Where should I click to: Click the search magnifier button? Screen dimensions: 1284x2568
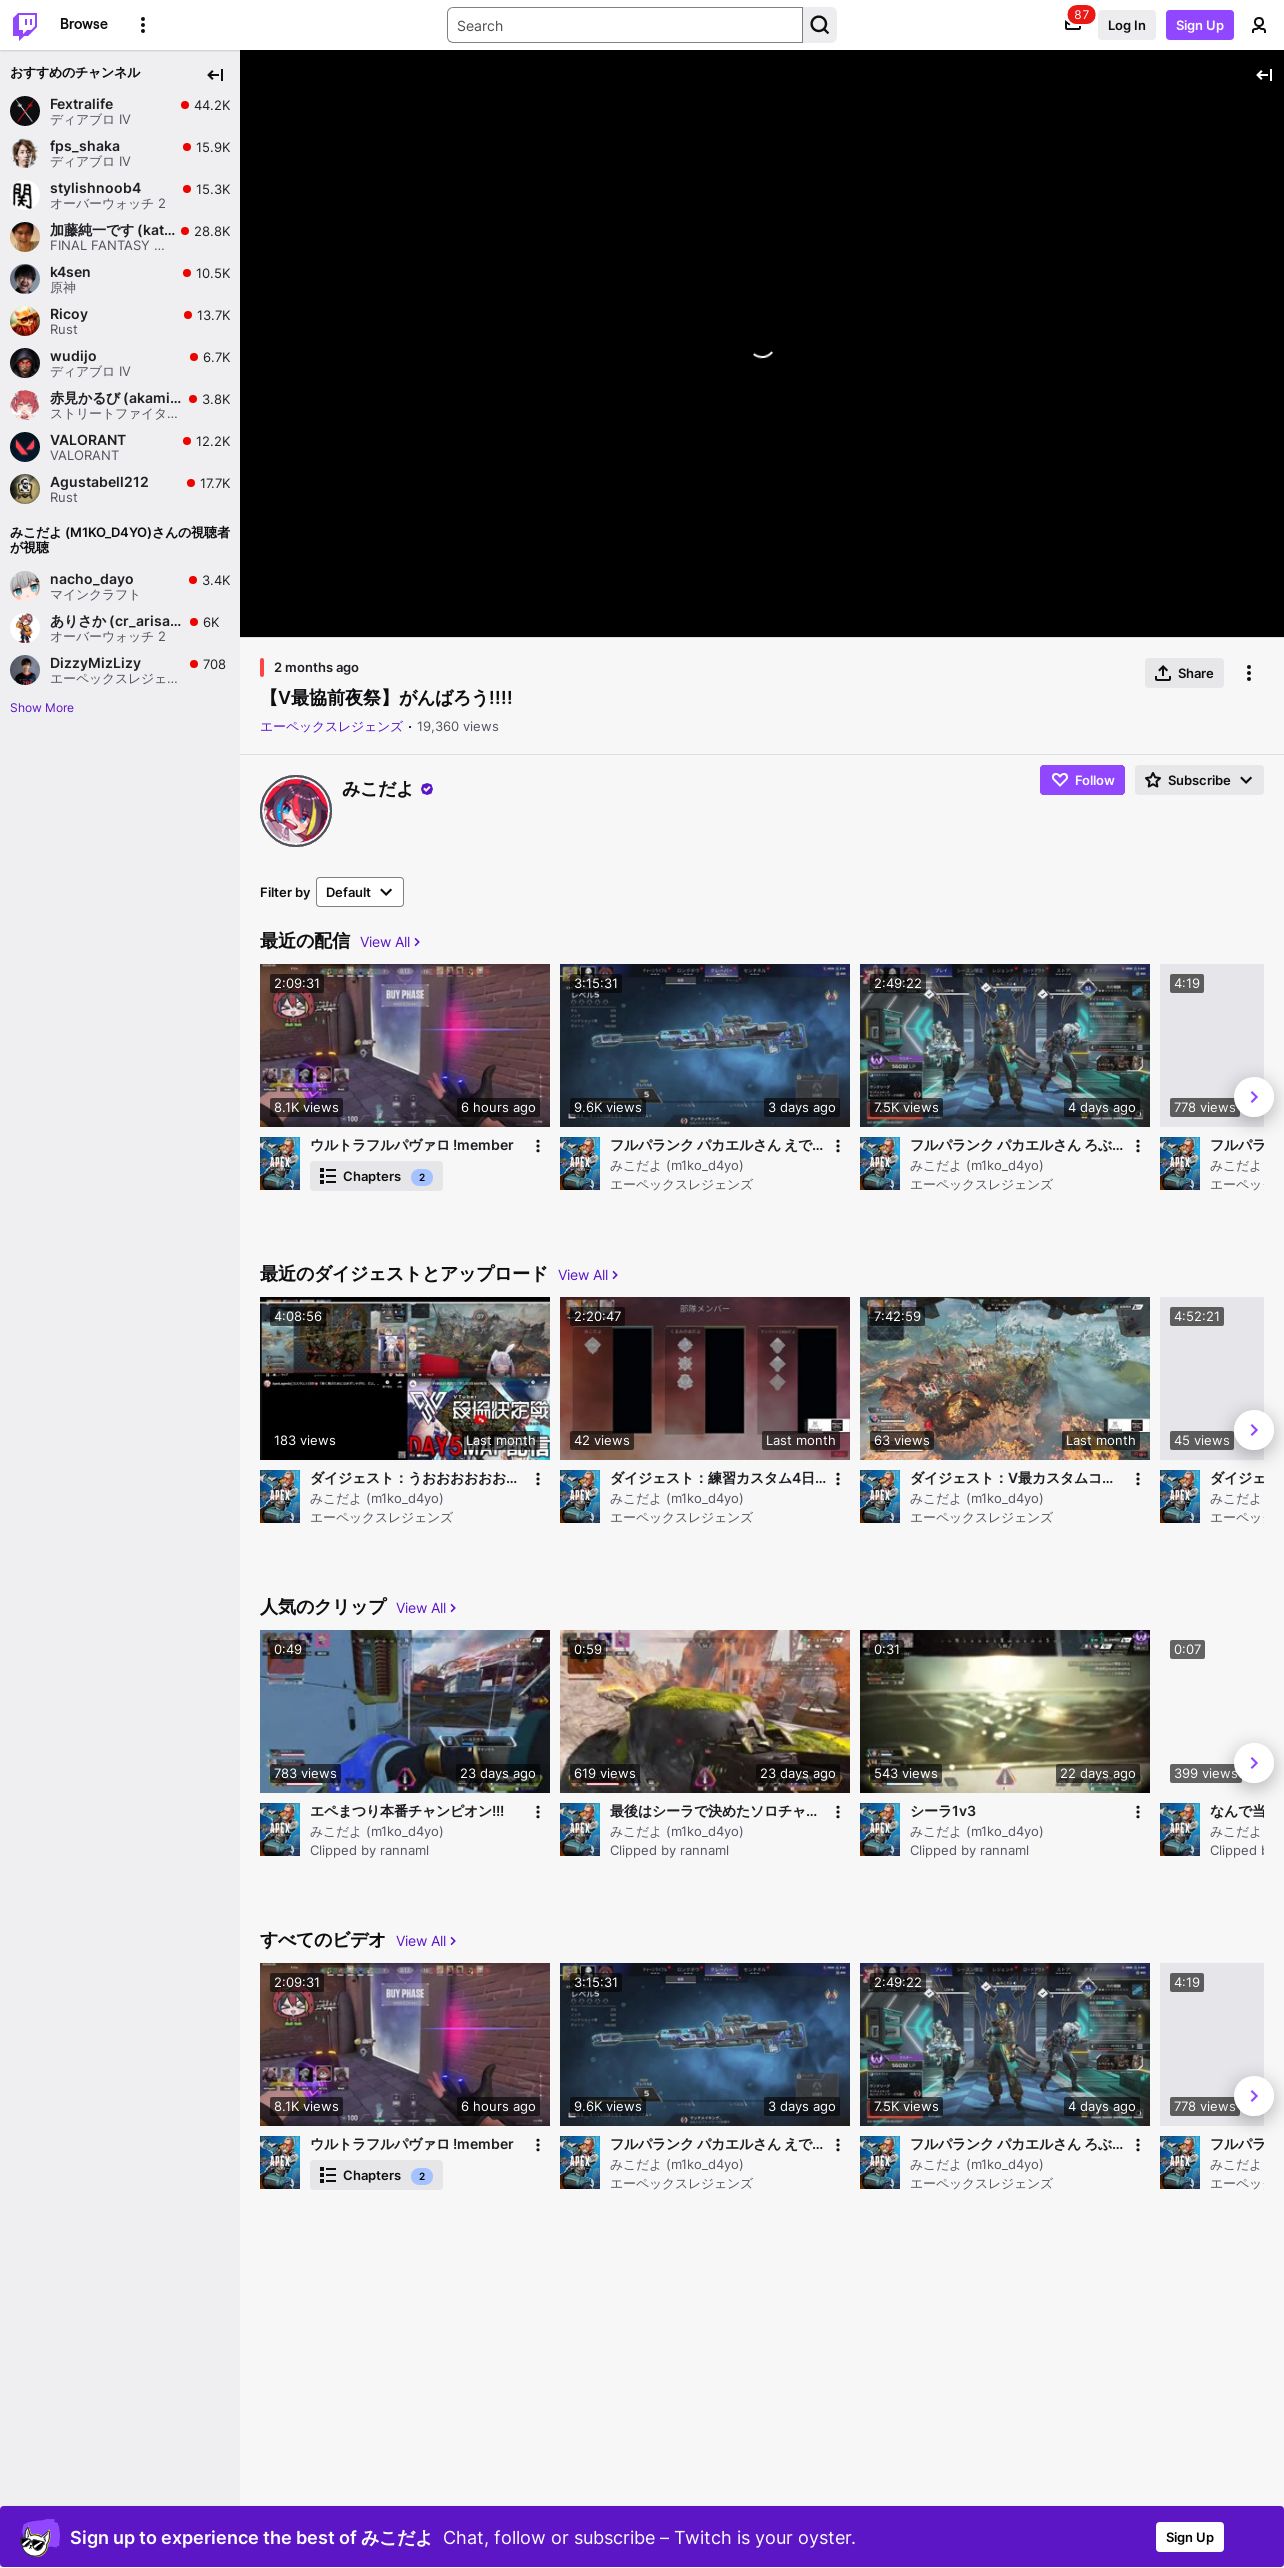tap(820, 25)
